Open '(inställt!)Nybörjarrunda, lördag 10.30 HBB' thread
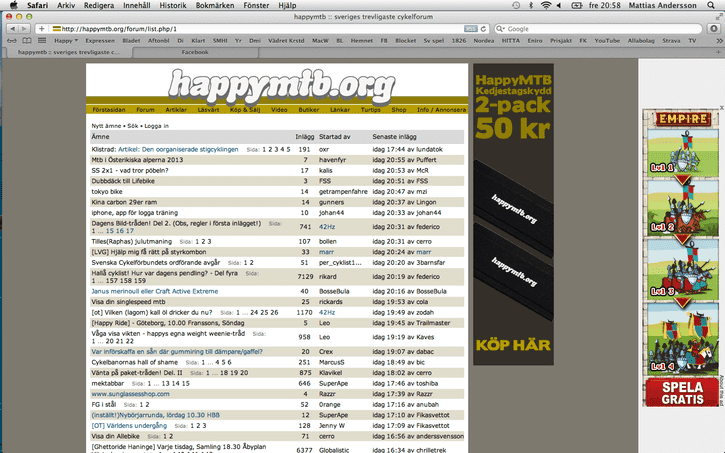The width and height of the screenshot is (725, 453). tap(155, 415)
